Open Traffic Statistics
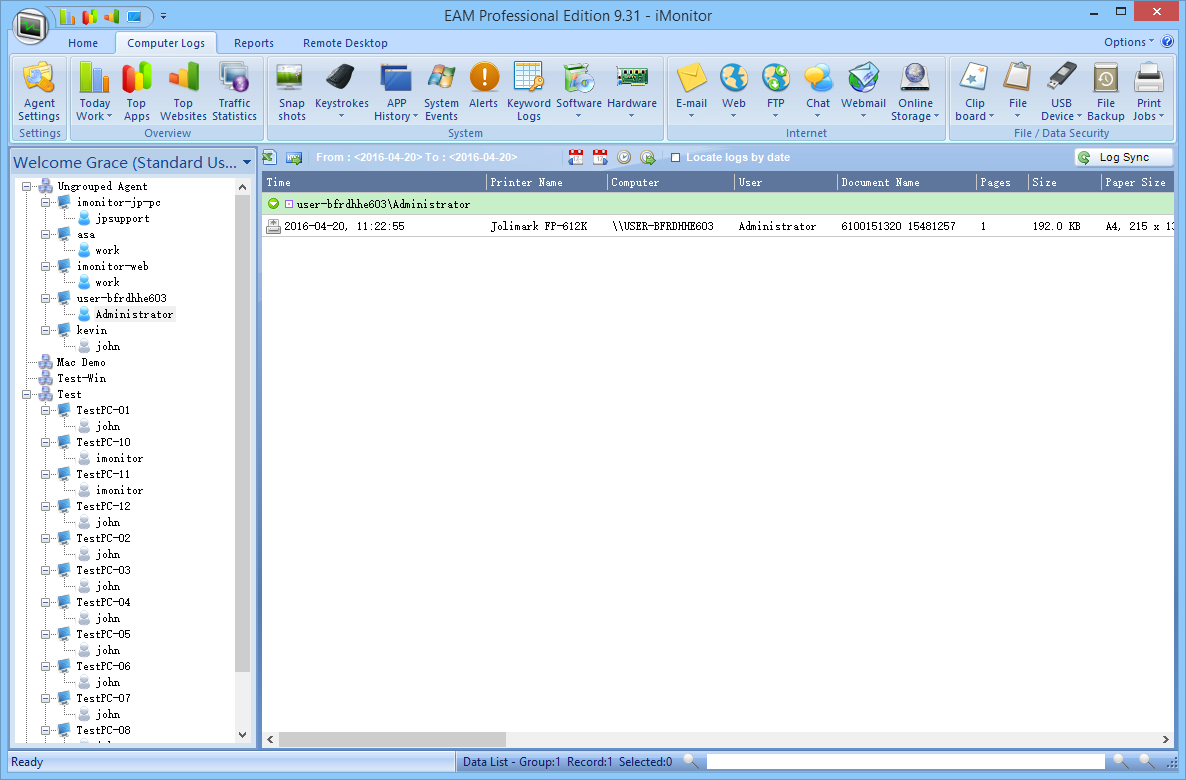 click(234, 91)
